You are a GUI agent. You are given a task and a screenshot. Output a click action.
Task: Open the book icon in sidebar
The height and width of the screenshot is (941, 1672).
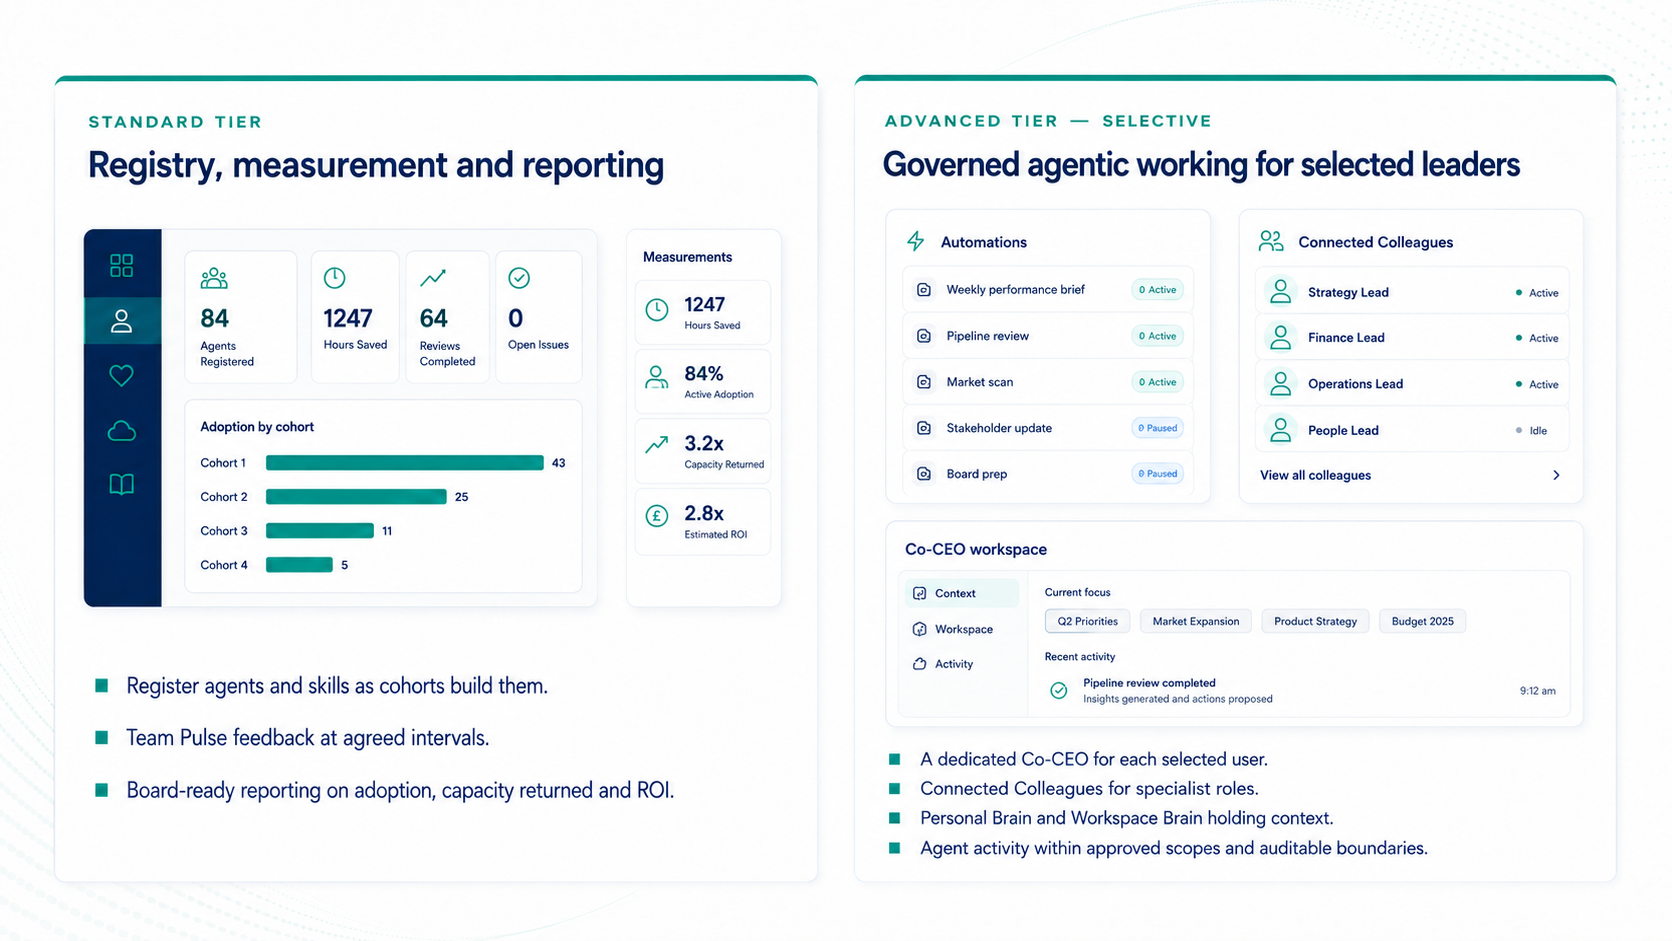click(x=121, y=485)
